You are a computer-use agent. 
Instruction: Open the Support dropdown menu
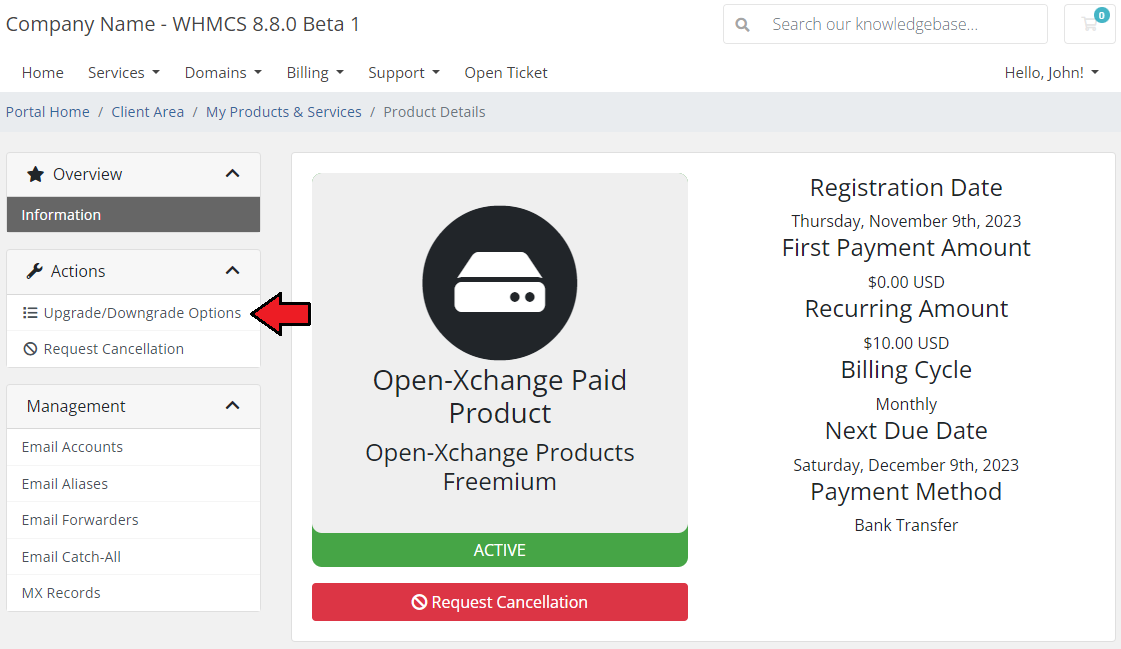404,73
